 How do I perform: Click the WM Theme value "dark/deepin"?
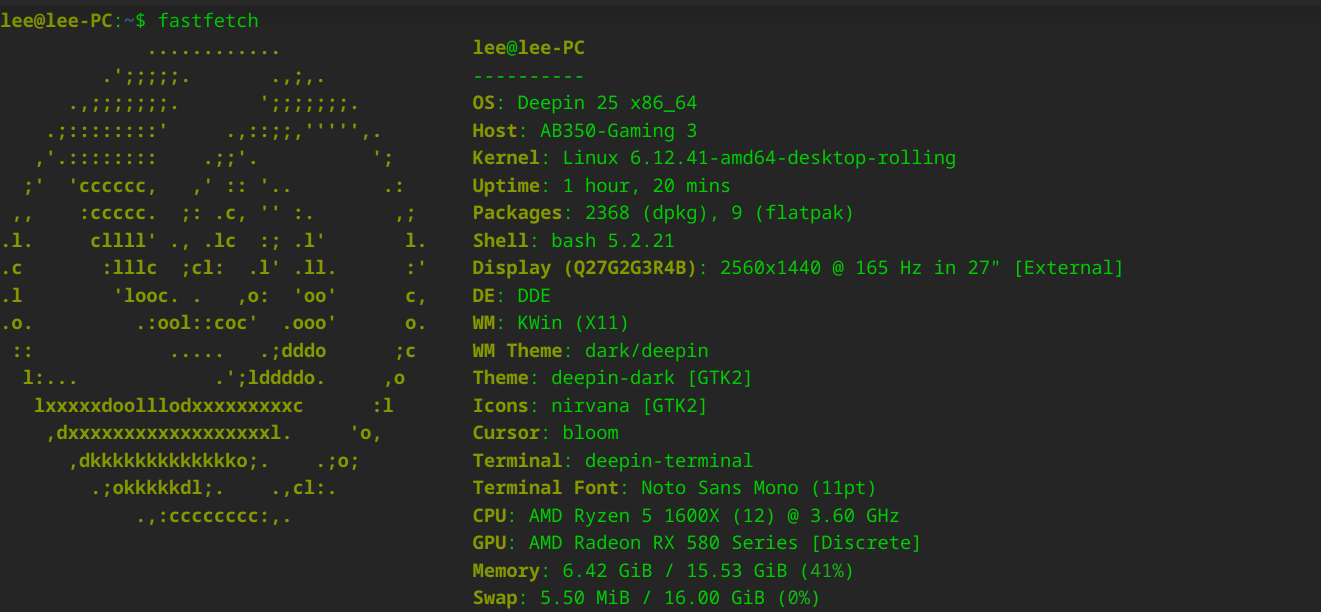click(x=646, y=351)
